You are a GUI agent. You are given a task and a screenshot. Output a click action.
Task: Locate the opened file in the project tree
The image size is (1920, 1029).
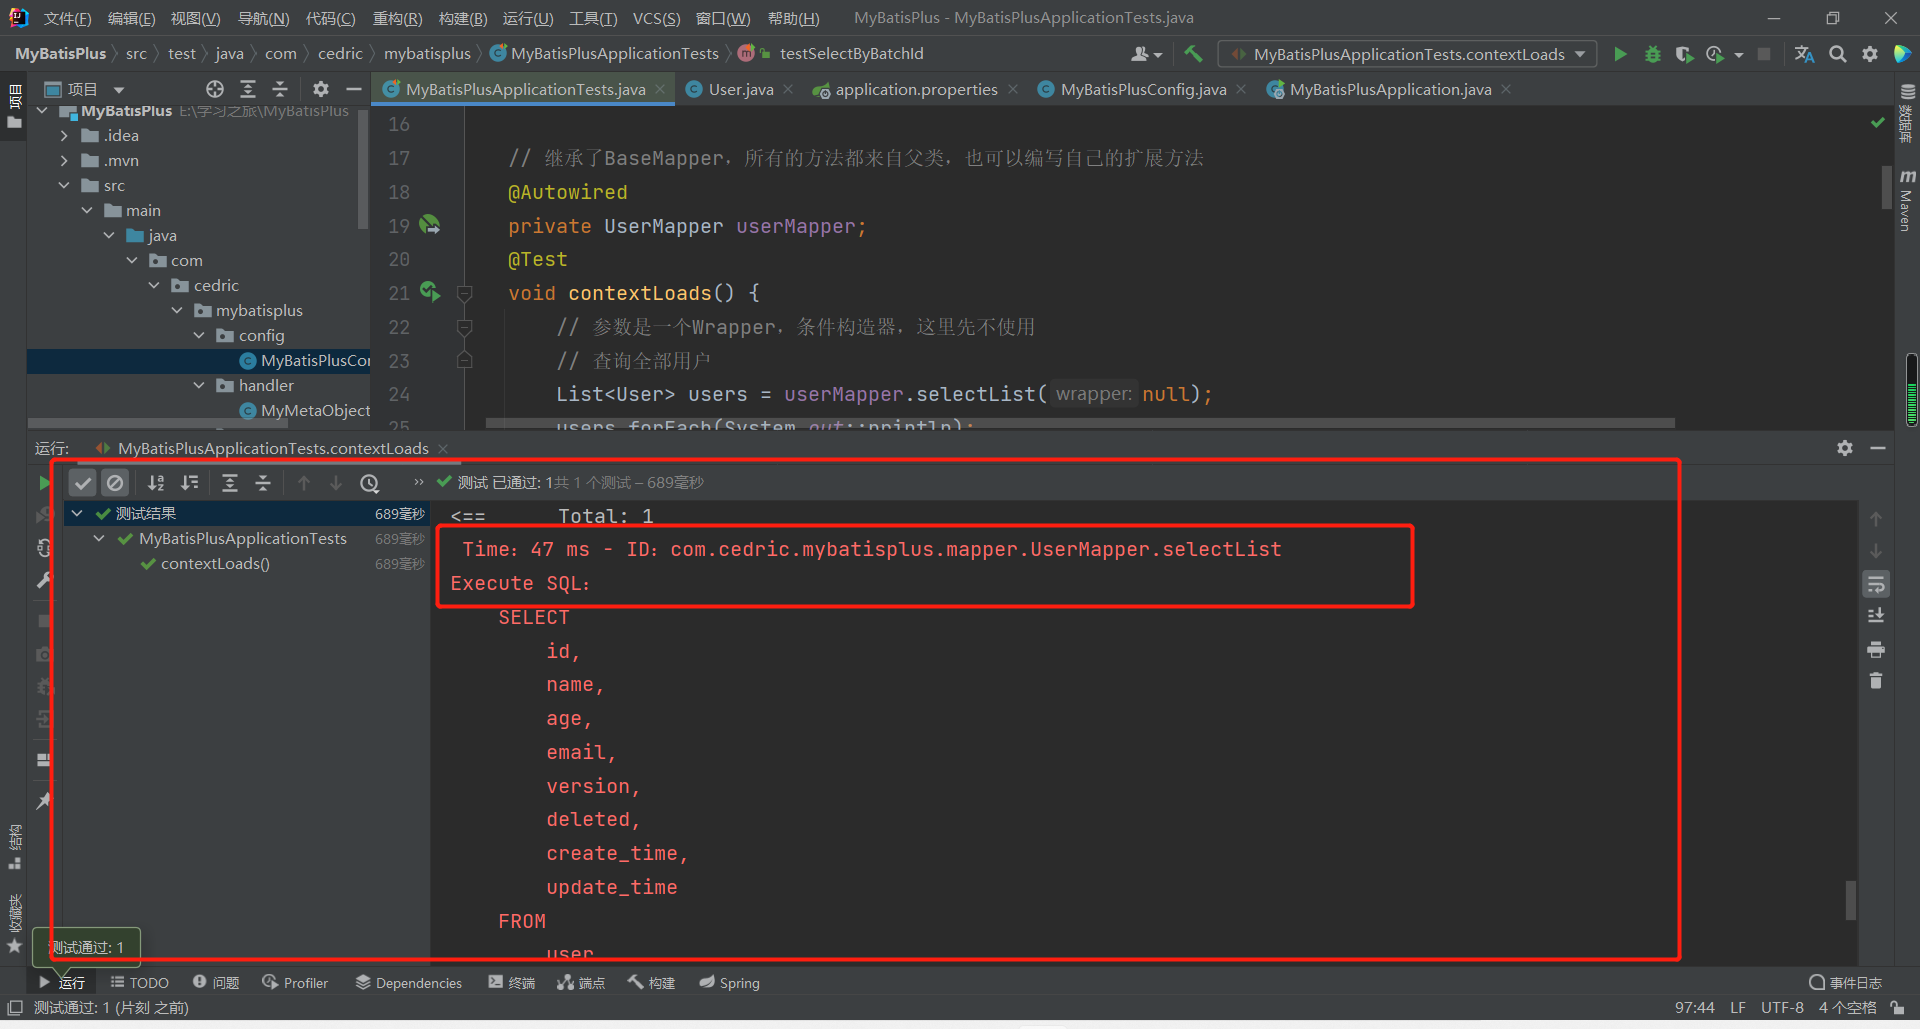pos(215,89)
